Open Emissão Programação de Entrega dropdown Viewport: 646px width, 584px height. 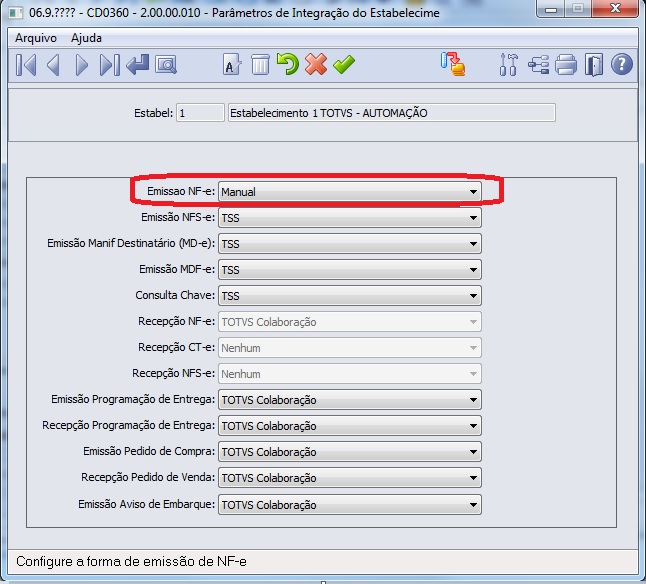[x=349, y=399]
